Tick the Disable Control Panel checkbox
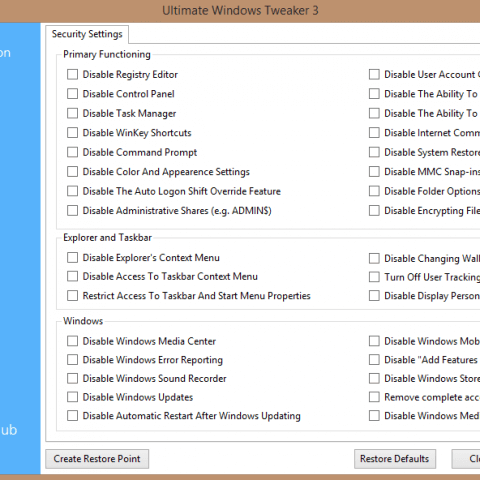This screenshot has width=480, height=480. pyautogui.click(x=72, y=94)
